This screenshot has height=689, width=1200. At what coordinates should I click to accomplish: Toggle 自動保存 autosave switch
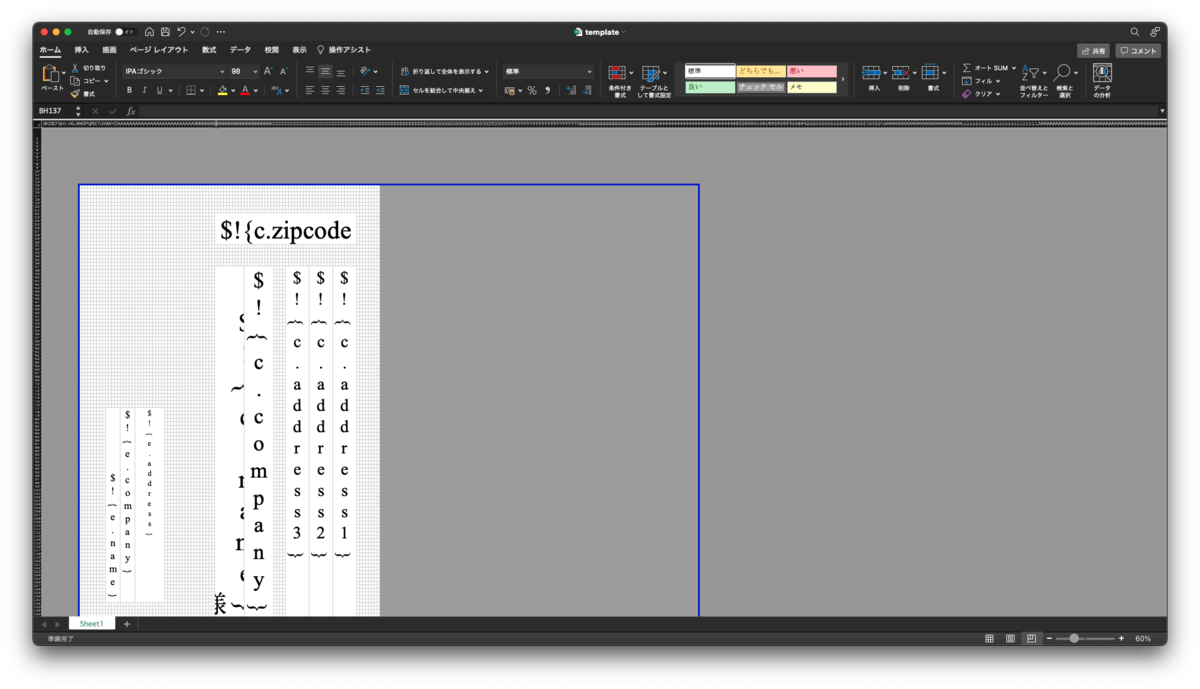(x=125, y=32)
